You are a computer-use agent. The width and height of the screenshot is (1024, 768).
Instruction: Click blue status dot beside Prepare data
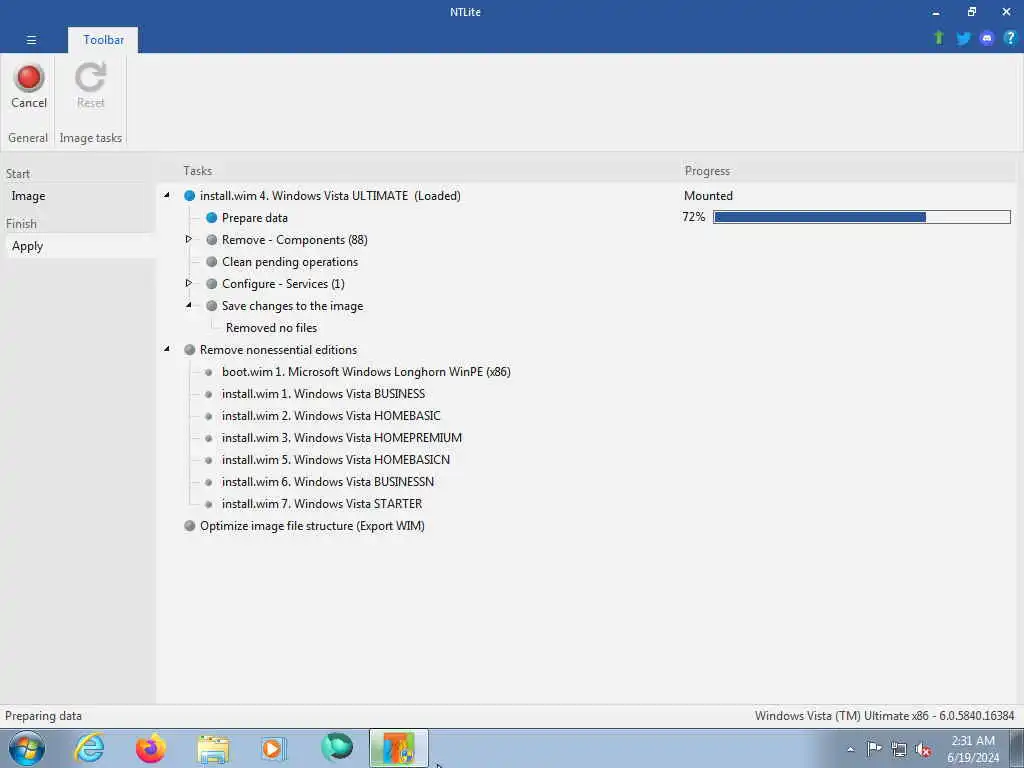coord(212,217)
